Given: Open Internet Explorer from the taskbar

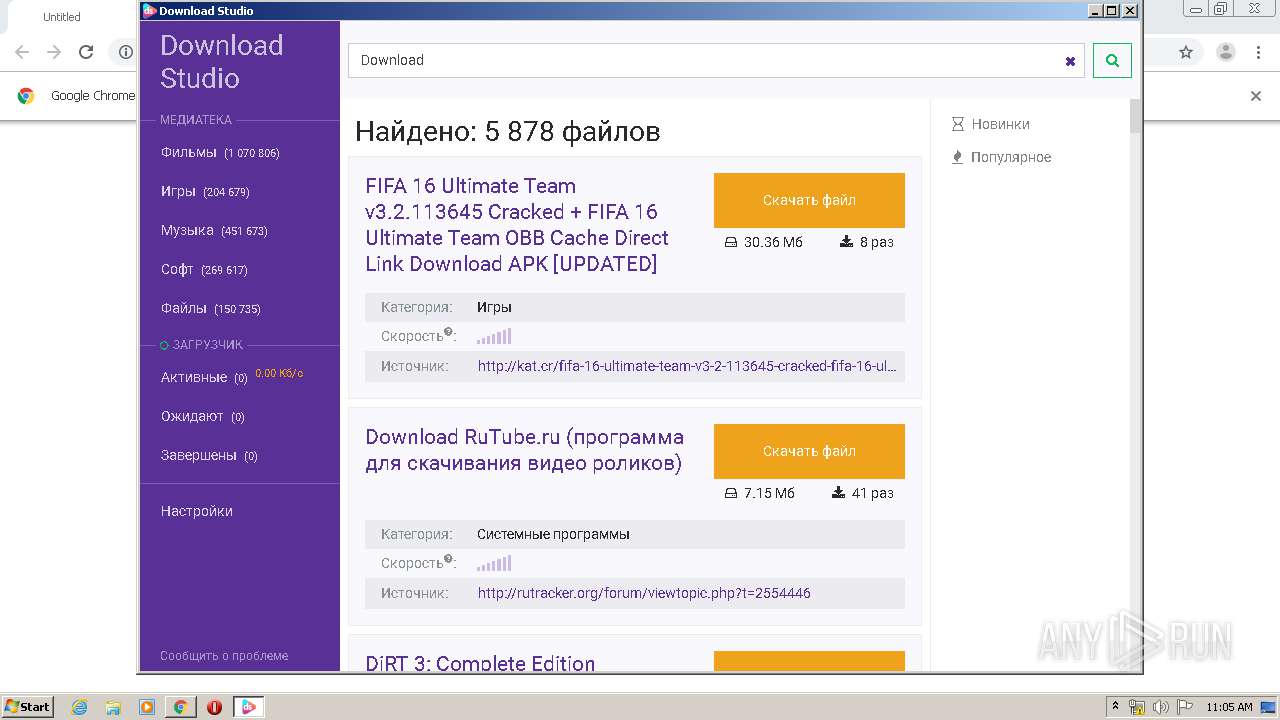Looking at the screenshot, I should pos(80,707).
